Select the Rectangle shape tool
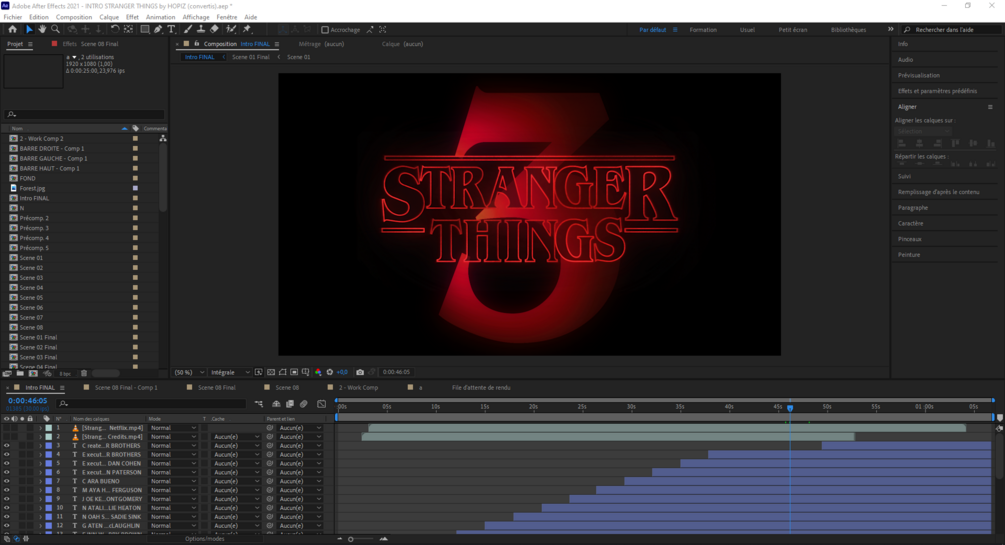The height and width of the screenshot is (545, 1005). coord(145,29)
